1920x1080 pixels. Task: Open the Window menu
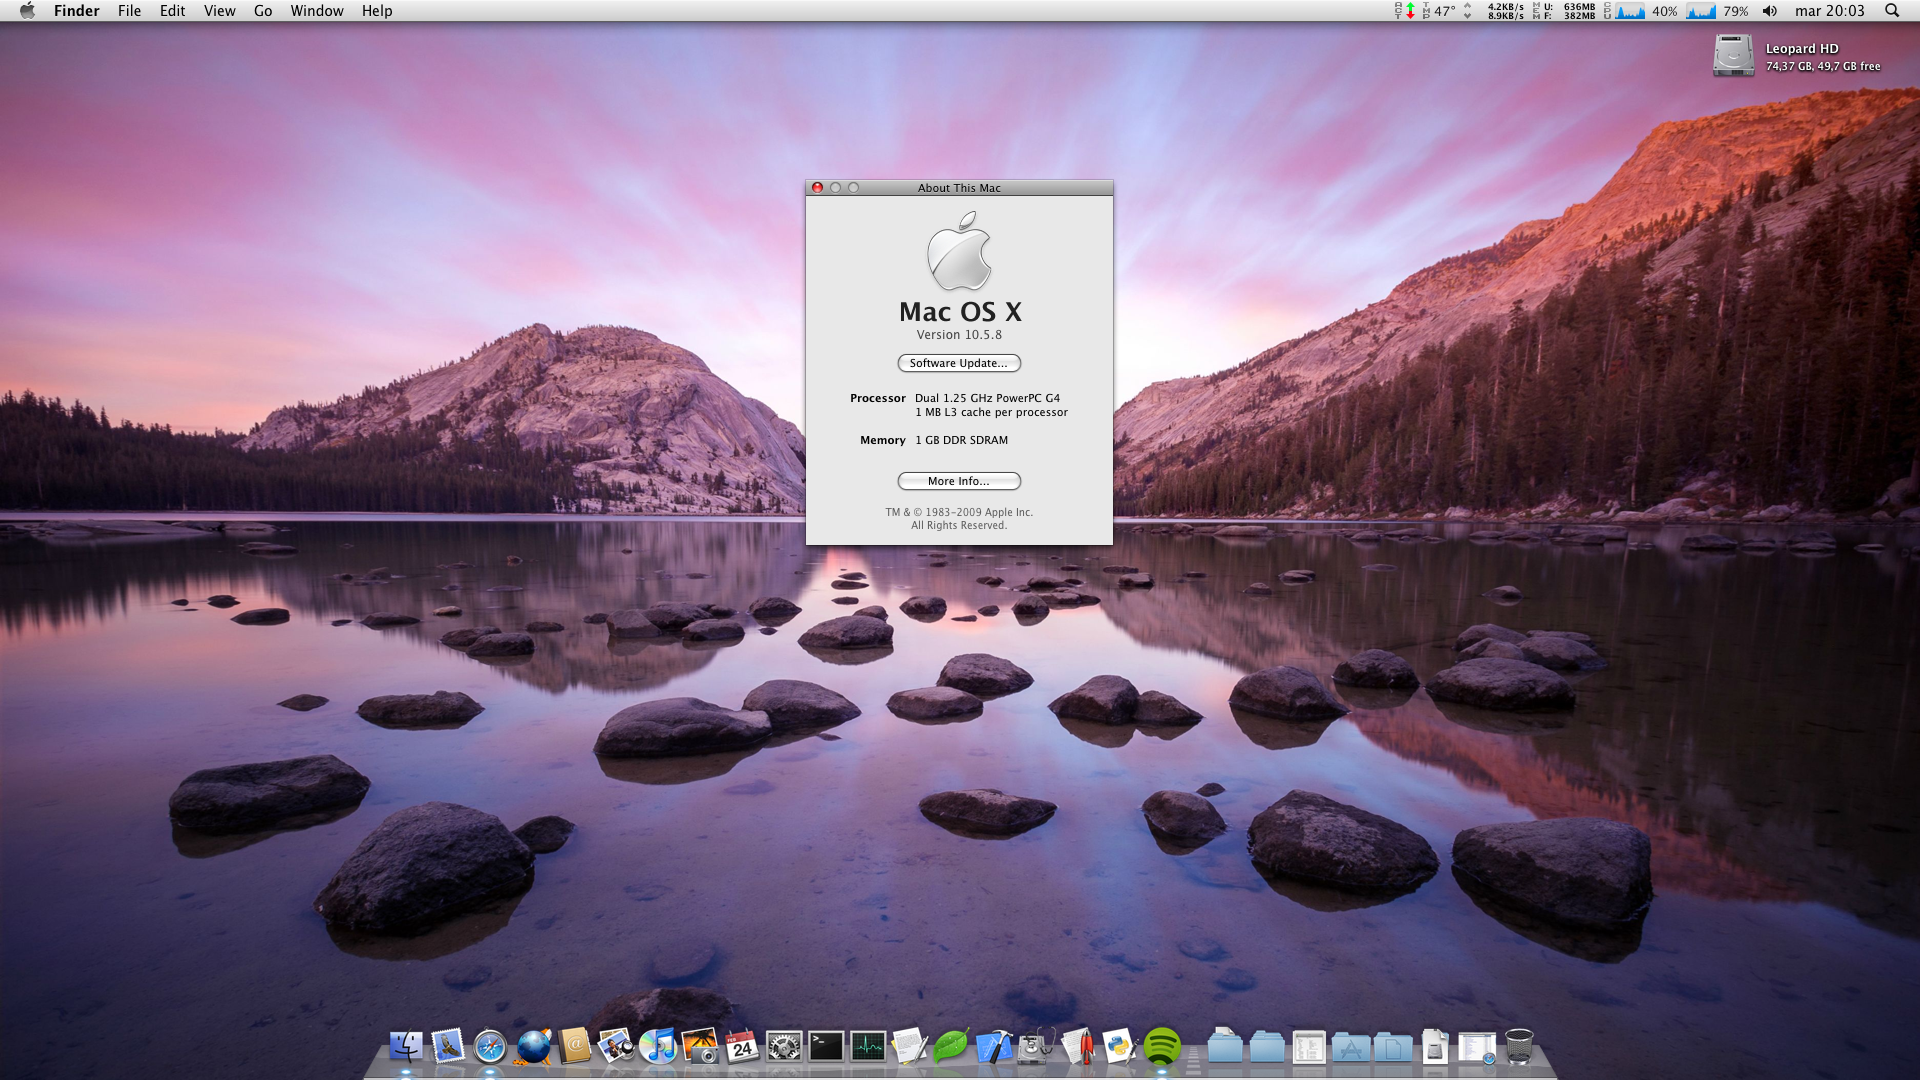(x=317, y=11)
